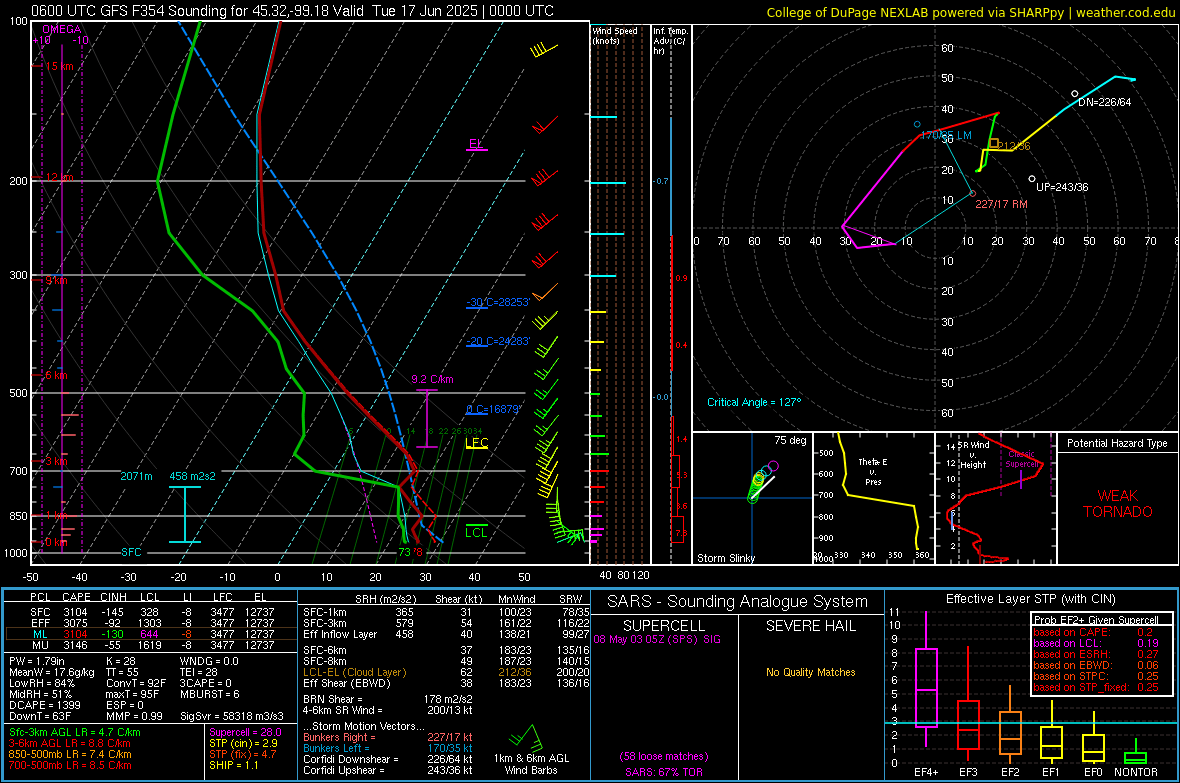Screen dimensions: 1180x783
Task: Click the SR Wind v. Height inset label
Action: [973, 455]
